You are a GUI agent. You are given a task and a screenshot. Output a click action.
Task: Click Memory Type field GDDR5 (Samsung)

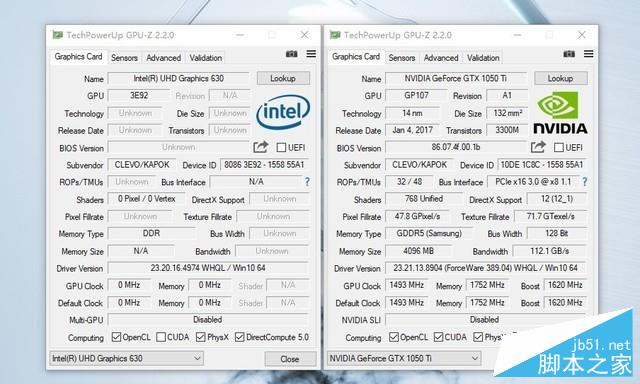coord(429,233)
